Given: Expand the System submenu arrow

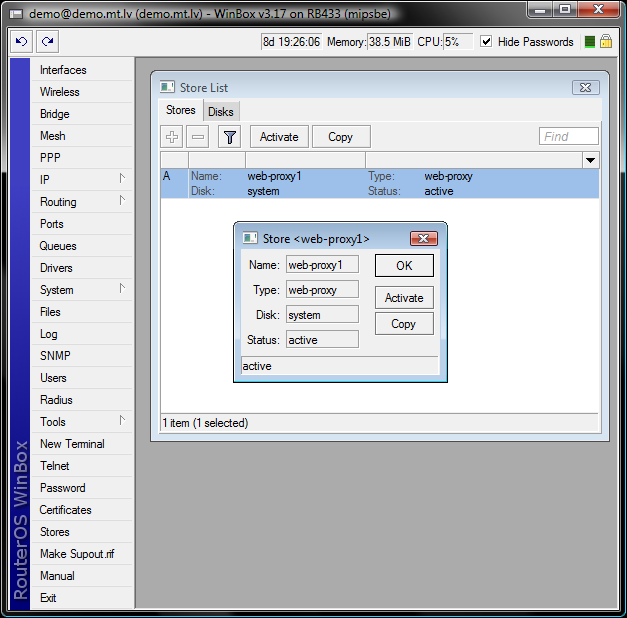Looking at the screenshot, I should 122,288.
